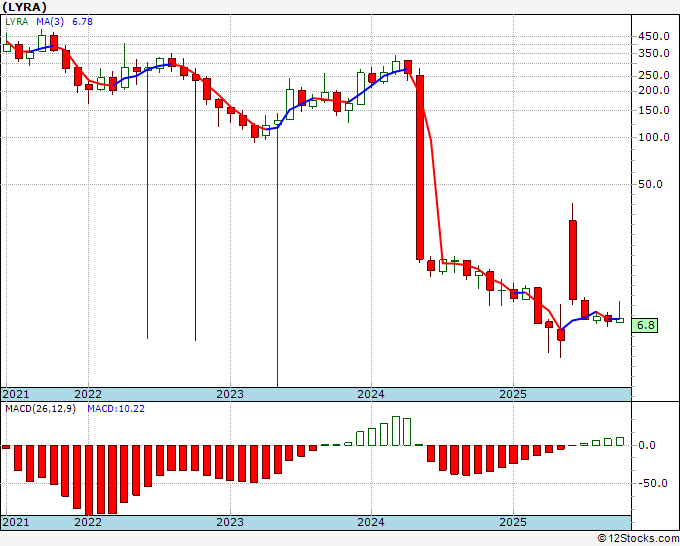680x546 pixels.
Task: Click the 100.0 price axis label
Action: (654, 137)
